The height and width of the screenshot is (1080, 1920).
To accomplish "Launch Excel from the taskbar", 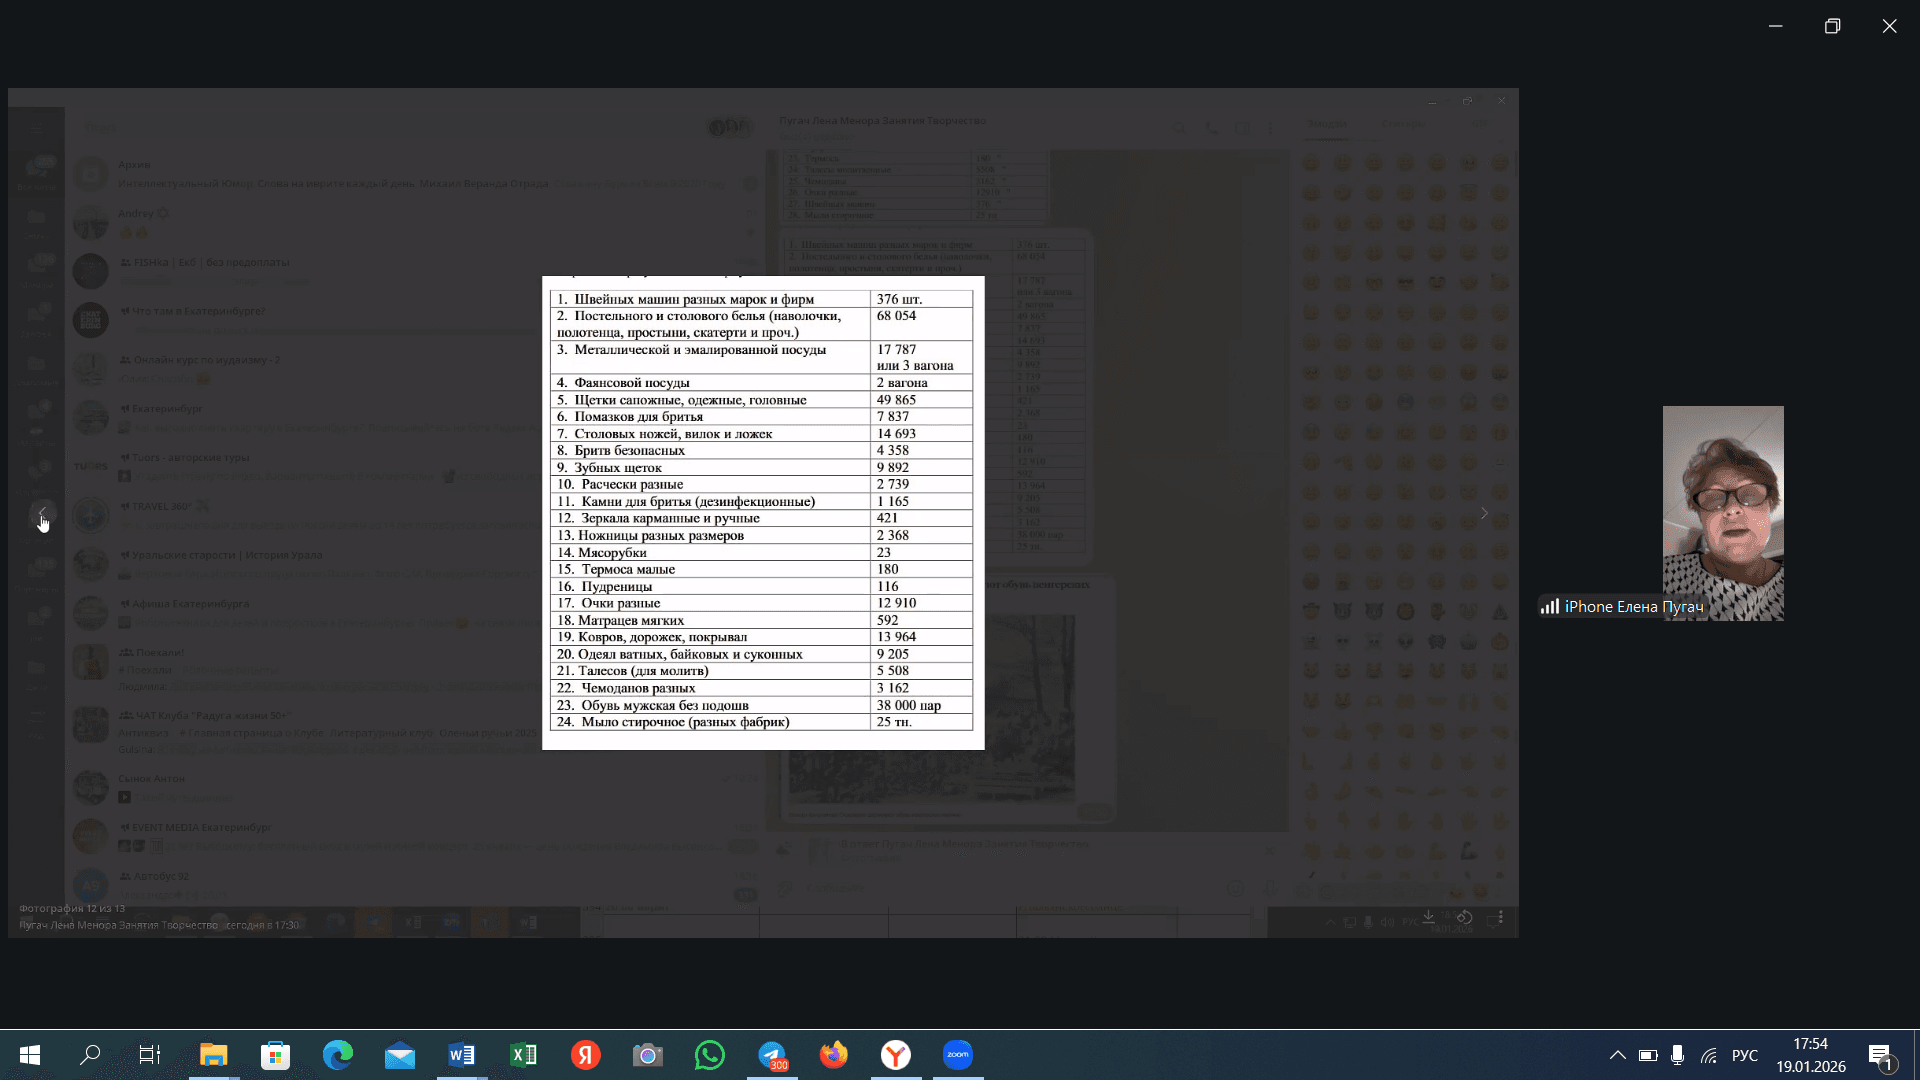I will [x=524, y=1055].
